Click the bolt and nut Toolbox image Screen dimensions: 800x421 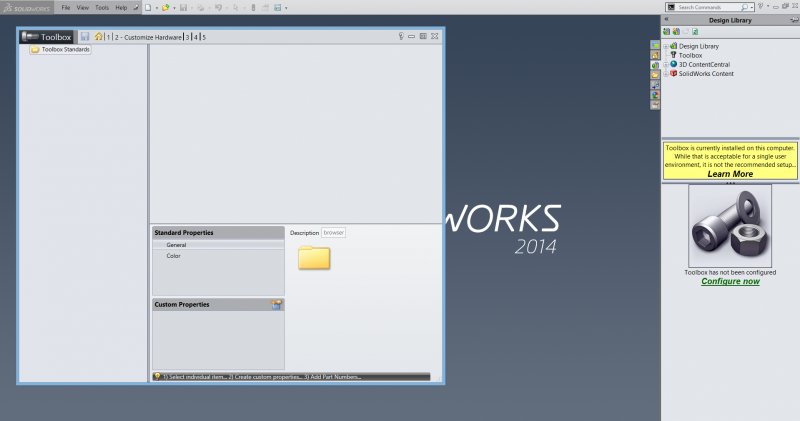730,226
